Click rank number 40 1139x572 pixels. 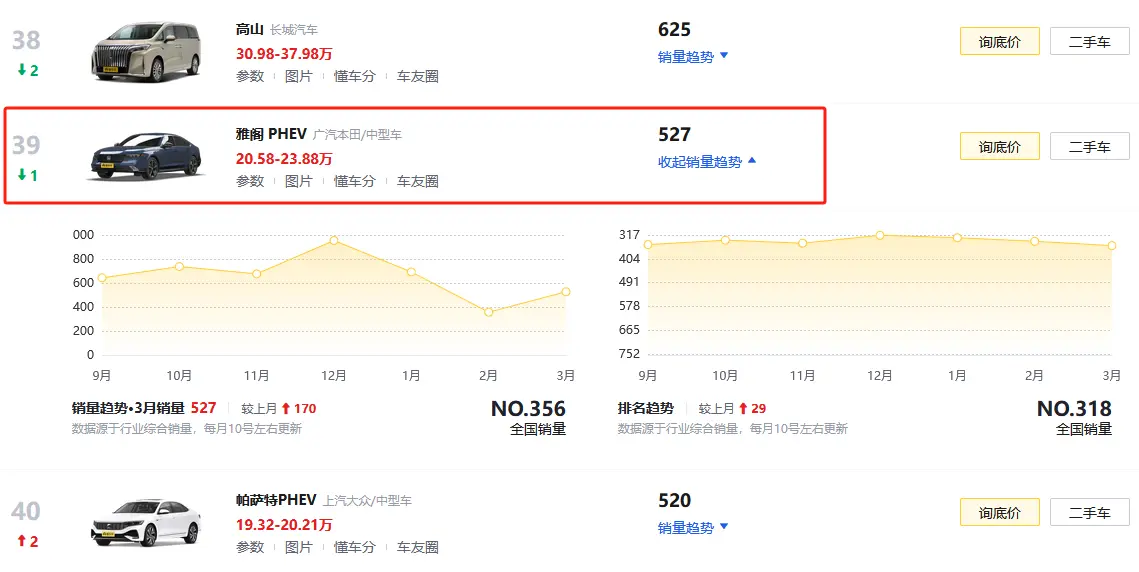pos(26,511)
